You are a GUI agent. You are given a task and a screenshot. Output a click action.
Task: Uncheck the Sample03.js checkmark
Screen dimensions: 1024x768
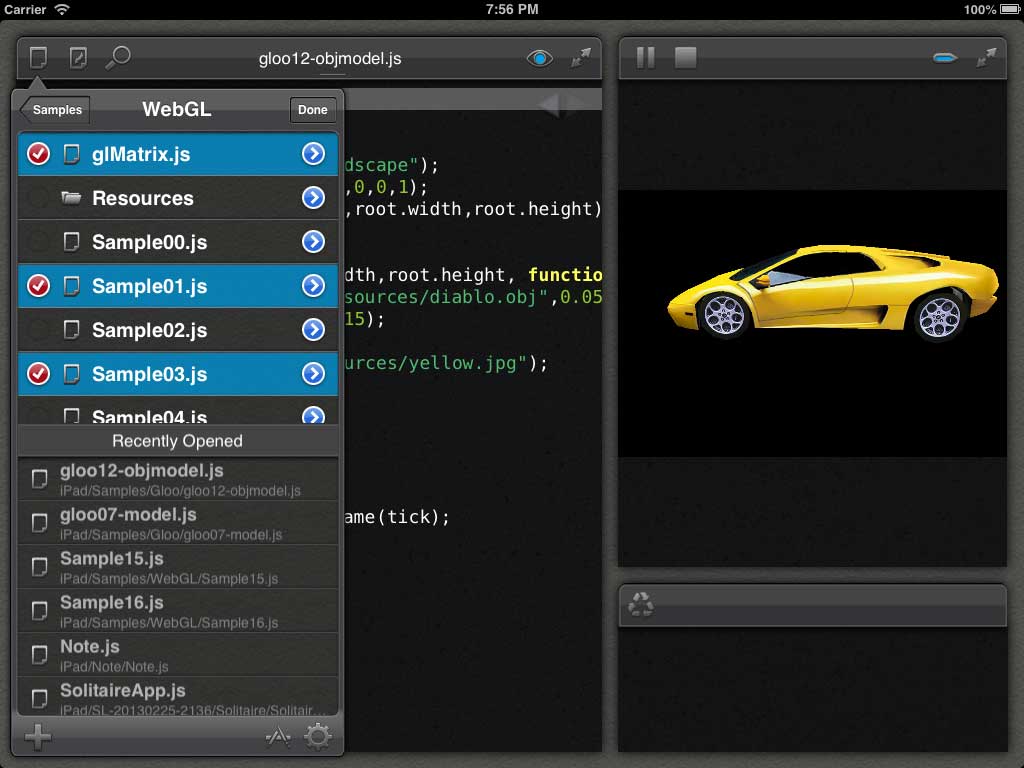tap(39, 374)
